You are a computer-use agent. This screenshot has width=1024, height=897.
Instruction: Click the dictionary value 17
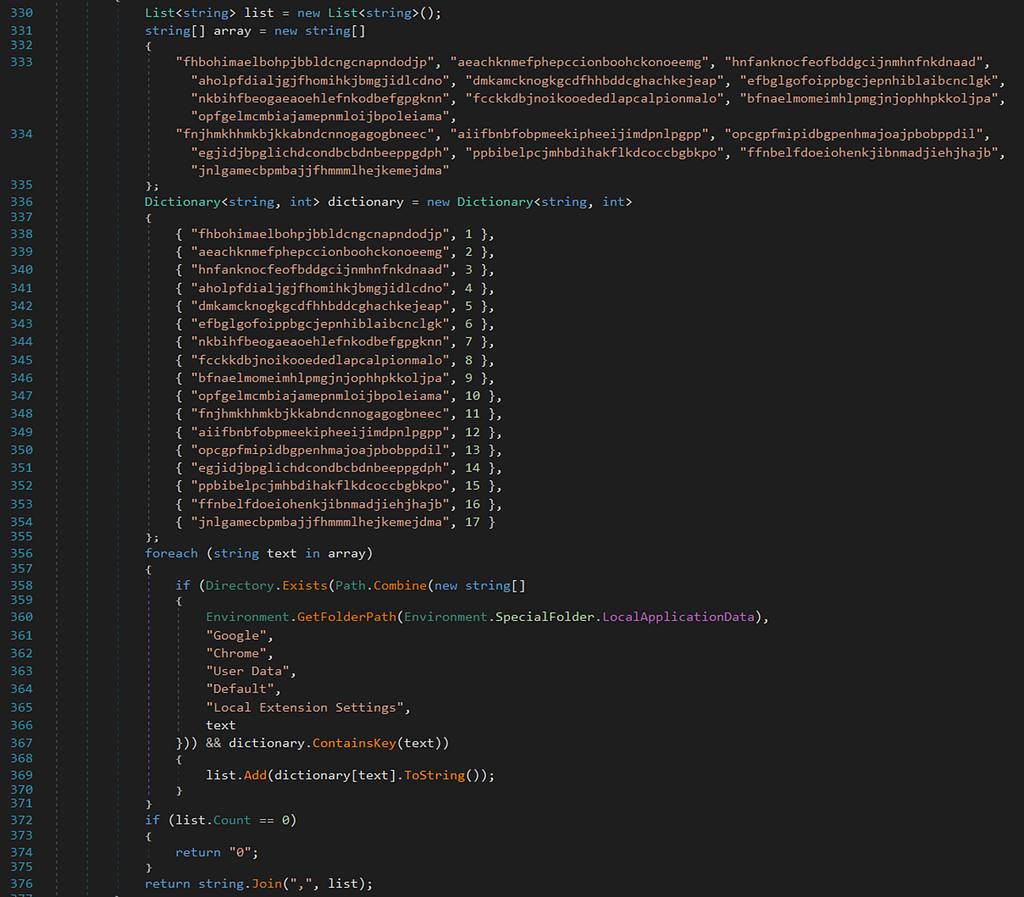click(x=472, y=522)
